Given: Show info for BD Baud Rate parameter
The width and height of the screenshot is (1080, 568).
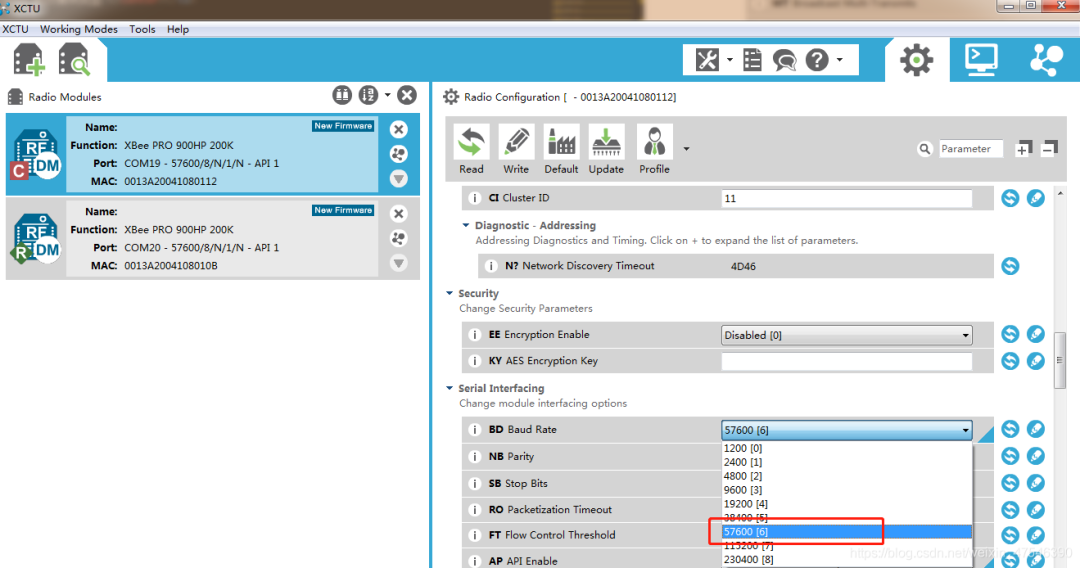Looking at the screenshot, I should coord(475,430).
